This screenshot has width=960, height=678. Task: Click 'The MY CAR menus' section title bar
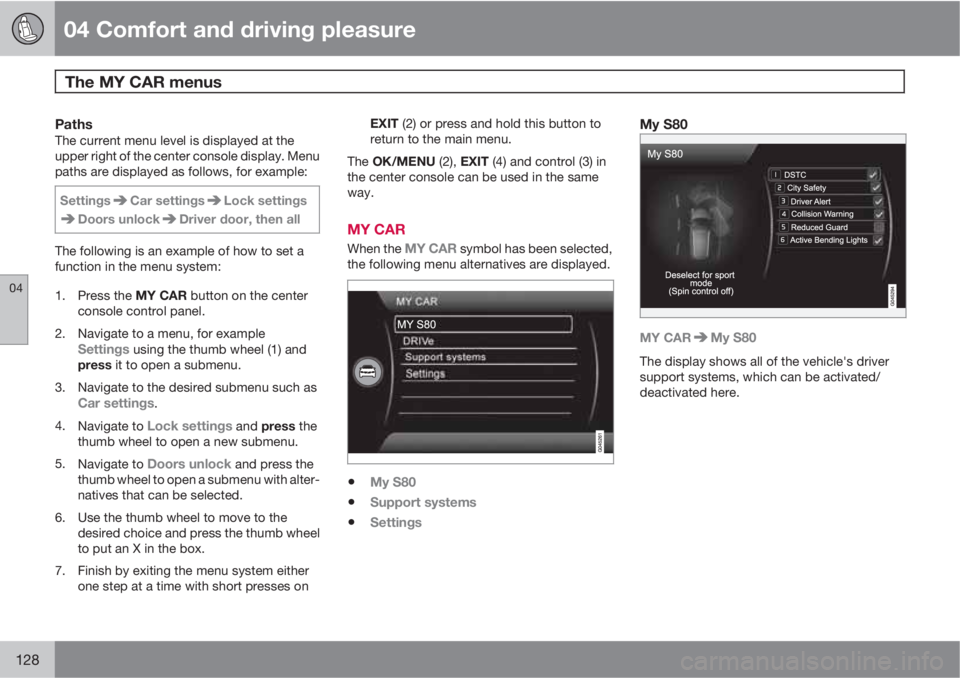pyautogui.click(x=479, y=81)
